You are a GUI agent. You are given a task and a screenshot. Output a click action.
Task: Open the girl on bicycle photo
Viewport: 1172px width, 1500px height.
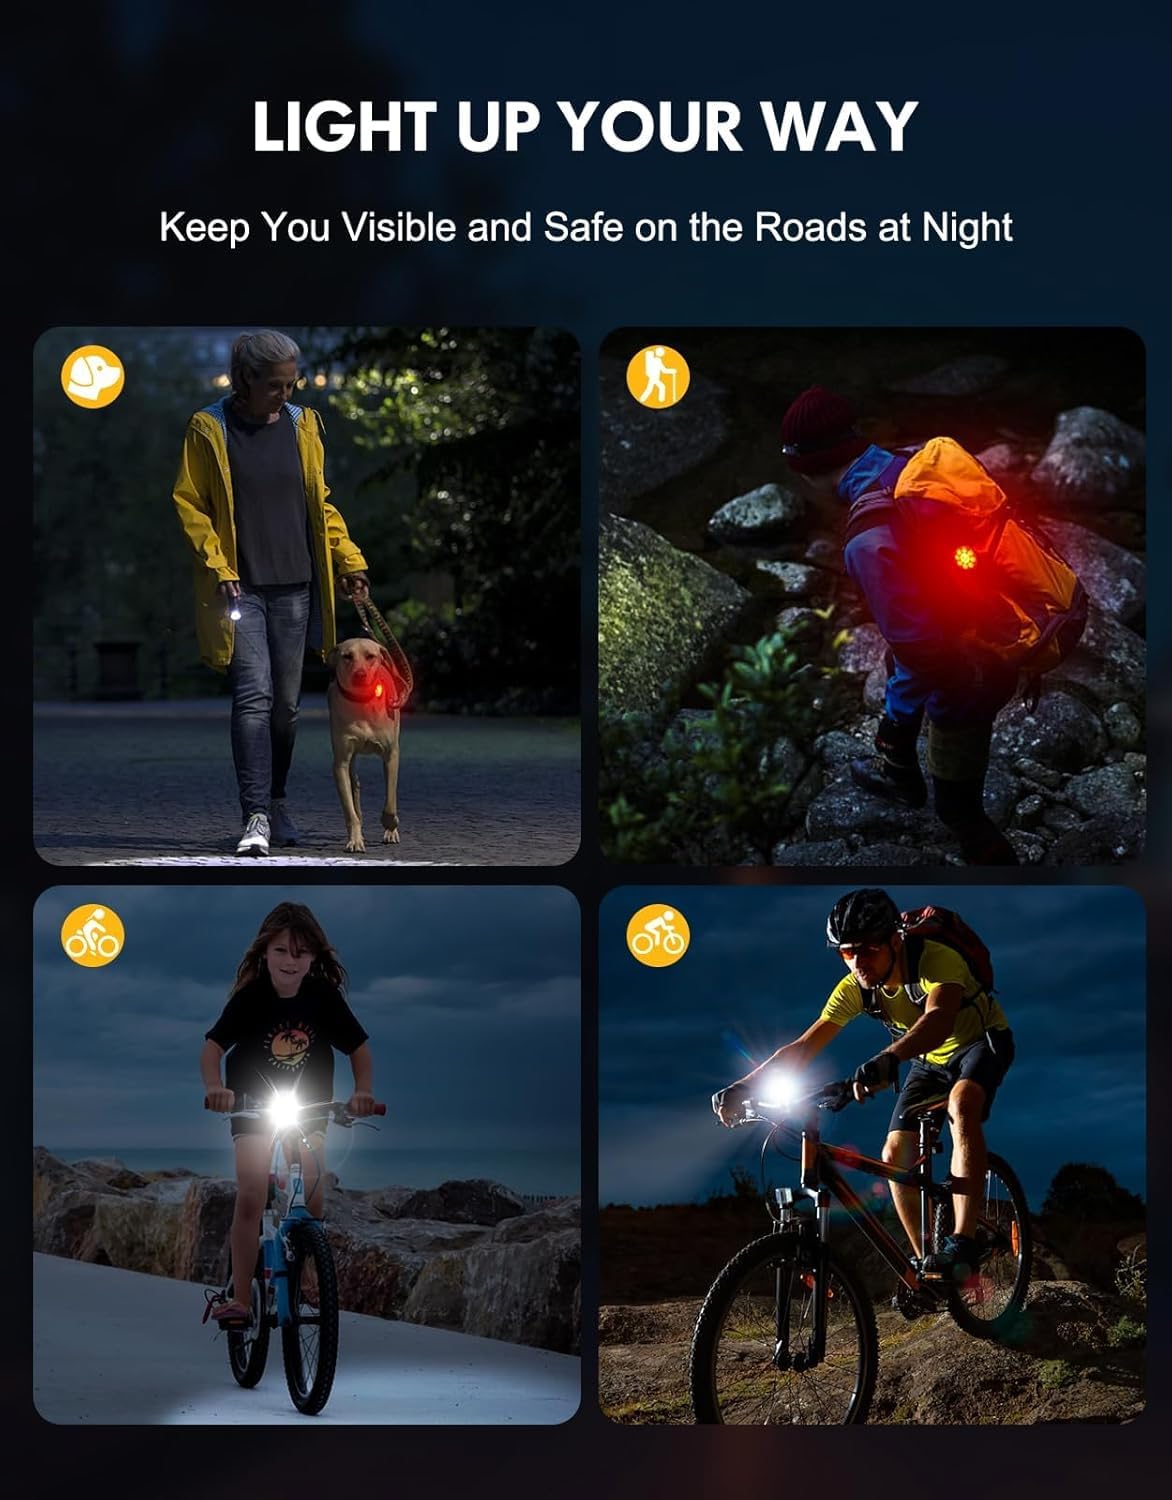tap(307, 1155)
